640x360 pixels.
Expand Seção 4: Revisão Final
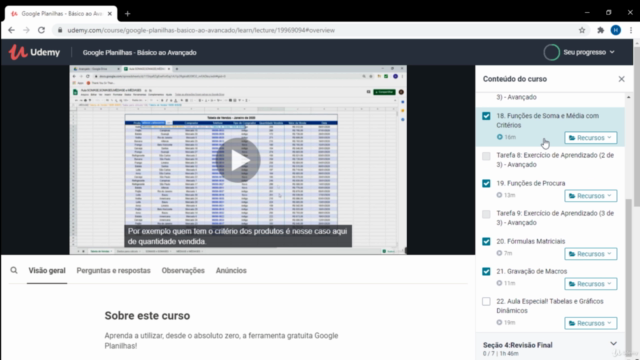[x=613, y=344]
